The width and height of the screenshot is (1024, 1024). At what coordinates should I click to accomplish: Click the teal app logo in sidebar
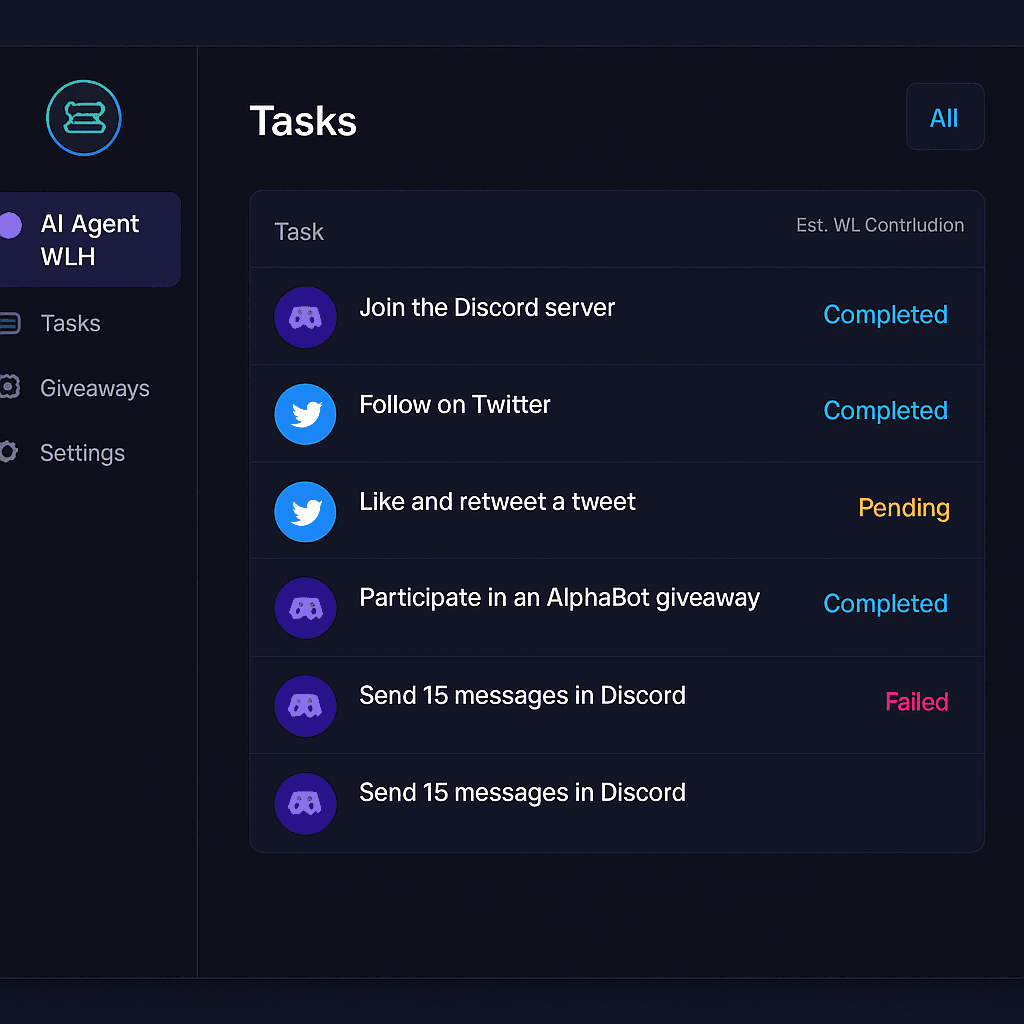(84, 118)
